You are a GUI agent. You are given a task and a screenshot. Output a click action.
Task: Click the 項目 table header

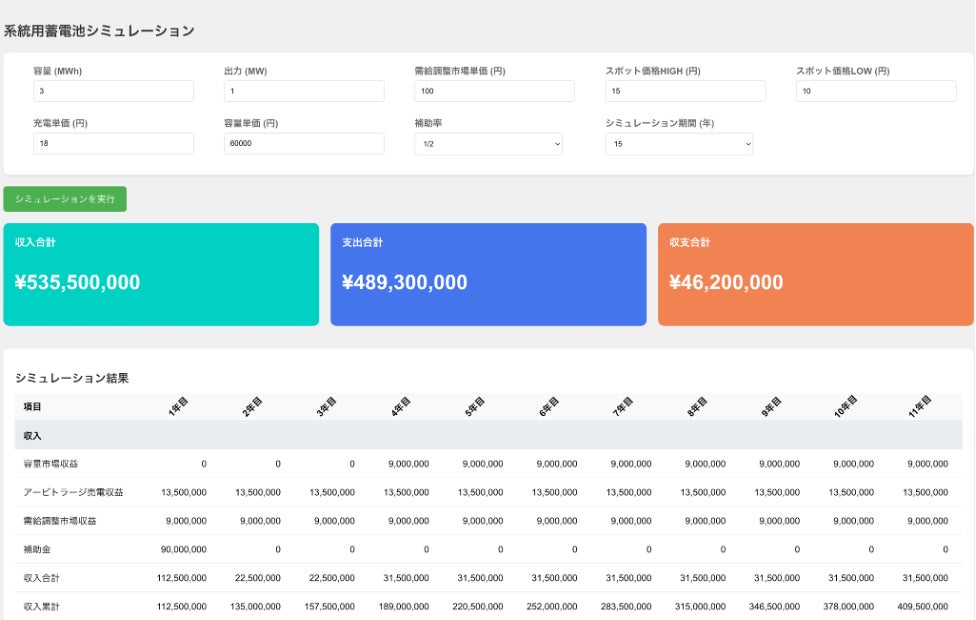(32, 406)
